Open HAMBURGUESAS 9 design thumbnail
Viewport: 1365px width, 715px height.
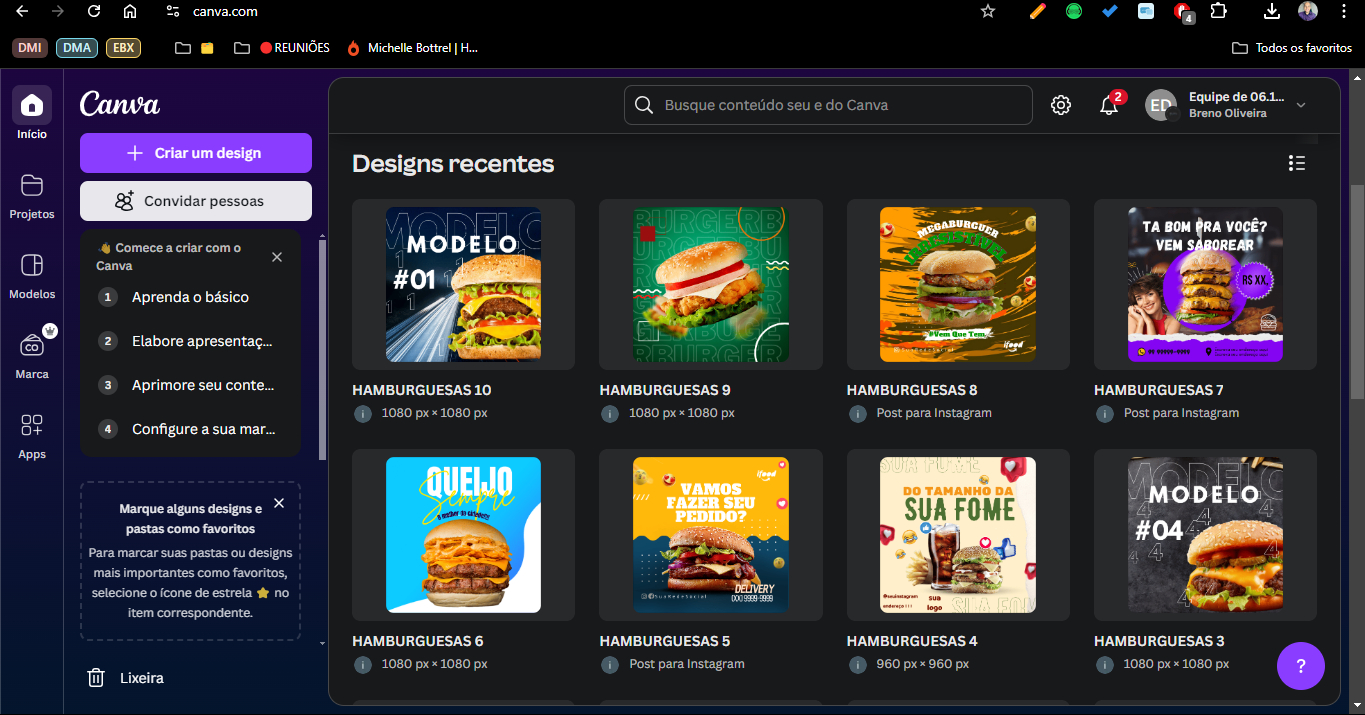[x=711, y=285]
